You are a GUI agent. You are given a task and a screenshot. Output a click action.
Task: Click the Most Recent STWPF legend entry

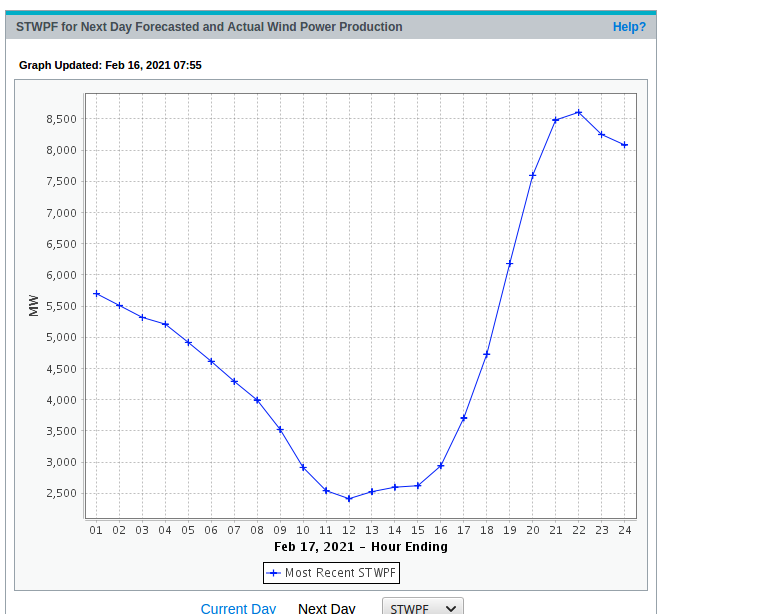332,573
